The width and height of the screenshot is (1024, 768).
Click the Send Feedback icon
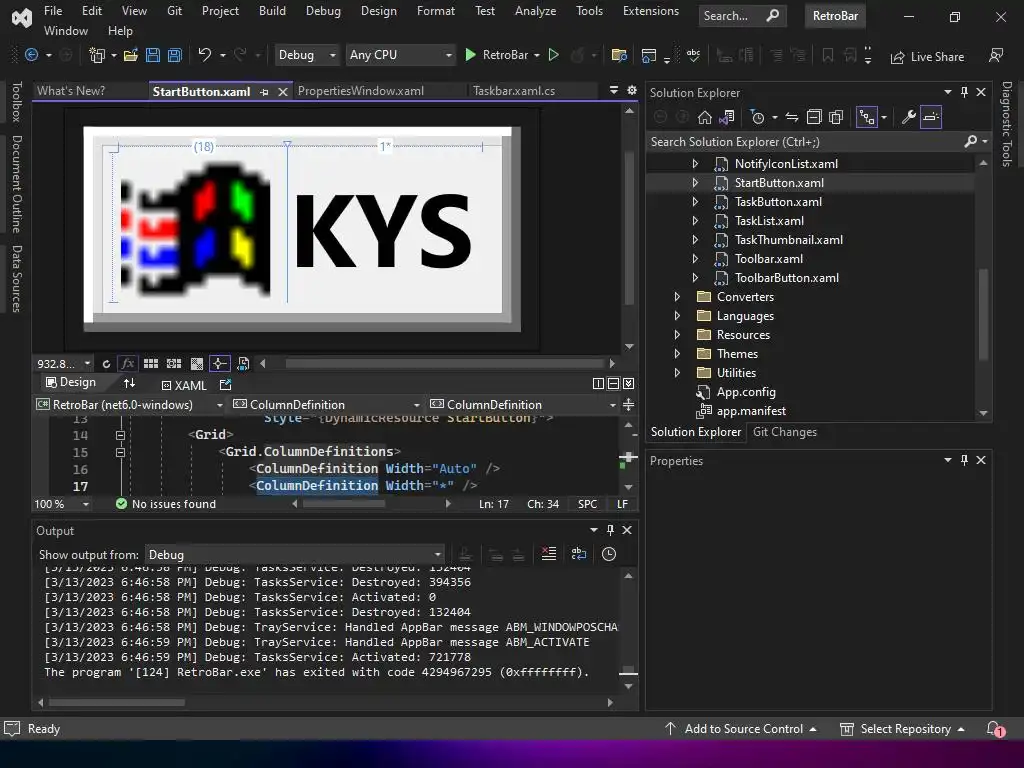pyautogui.click(x=996, y=56)
